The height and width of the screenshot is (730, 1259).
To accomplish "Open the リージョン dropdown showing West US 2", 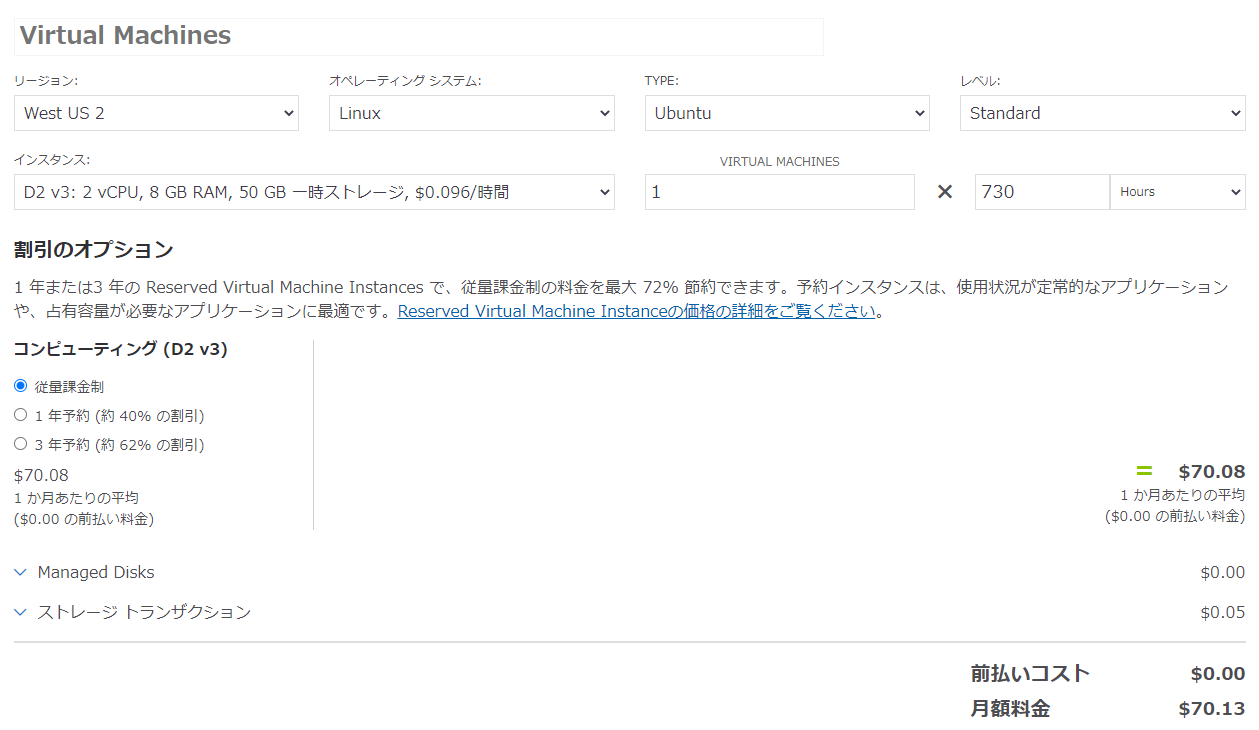I will click(156, 113).
